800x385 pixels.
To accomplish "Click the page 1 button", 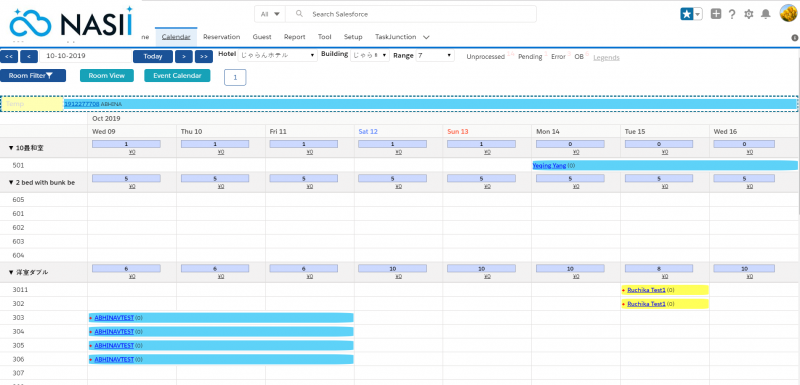I will click(x=235, y=77).
